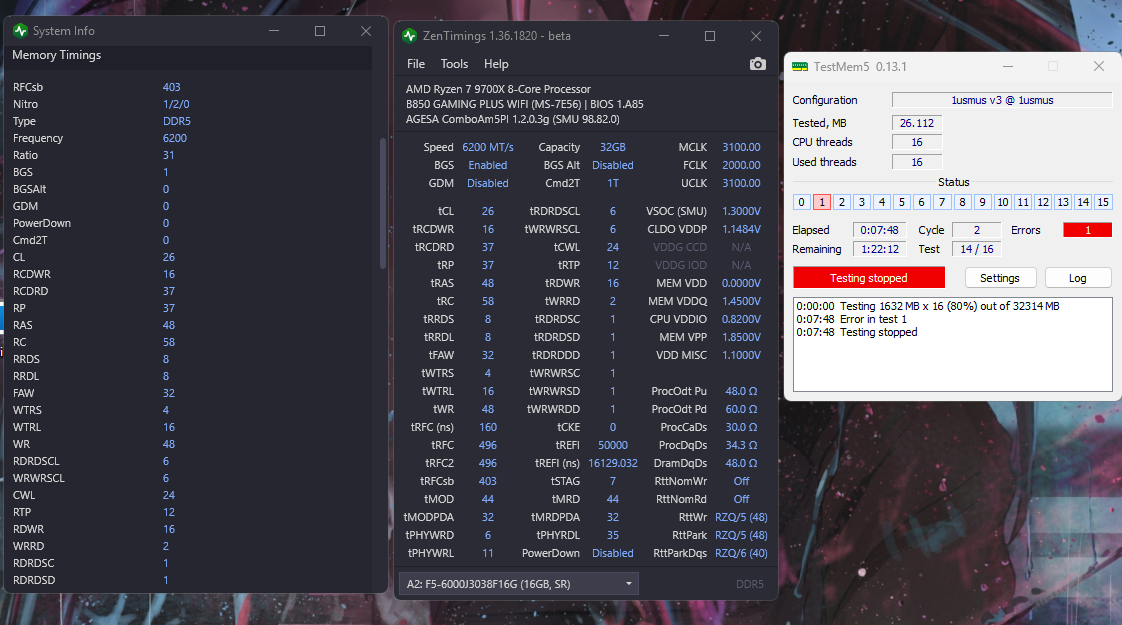
Task: Minimize the TestMem5 window
Action: click(x=1008, y=67)
